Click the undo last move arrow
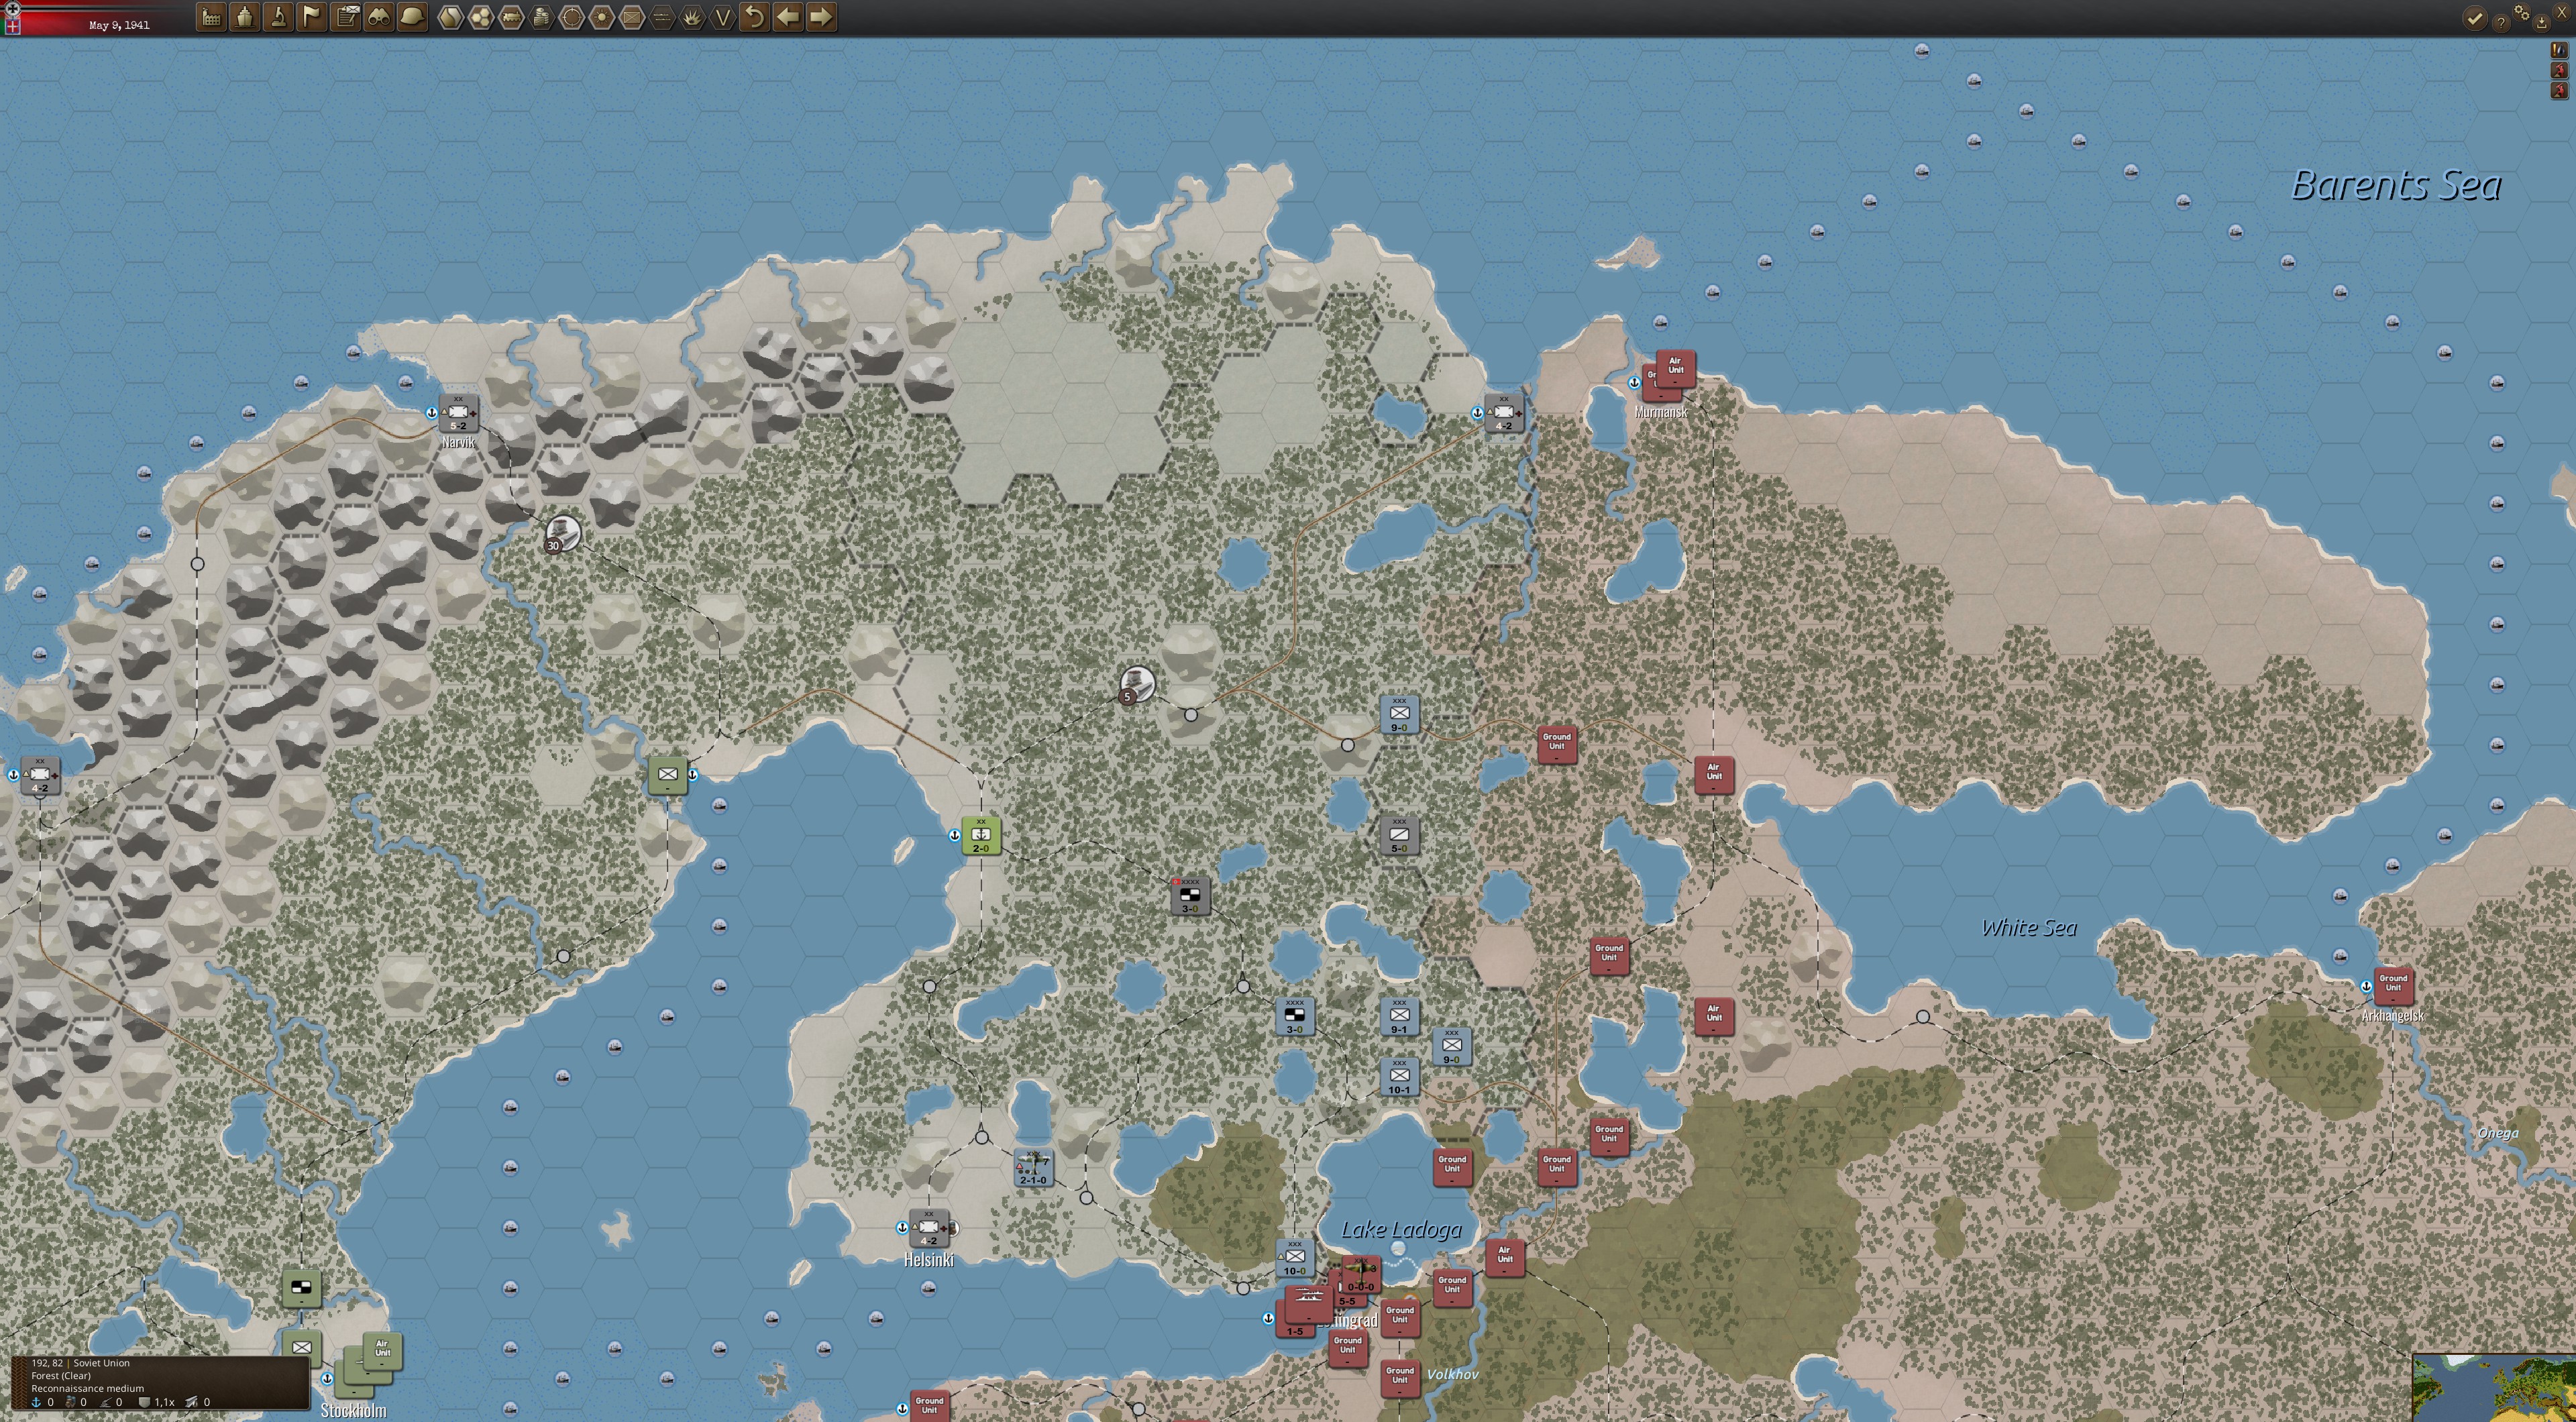 (x=755, y=17)
